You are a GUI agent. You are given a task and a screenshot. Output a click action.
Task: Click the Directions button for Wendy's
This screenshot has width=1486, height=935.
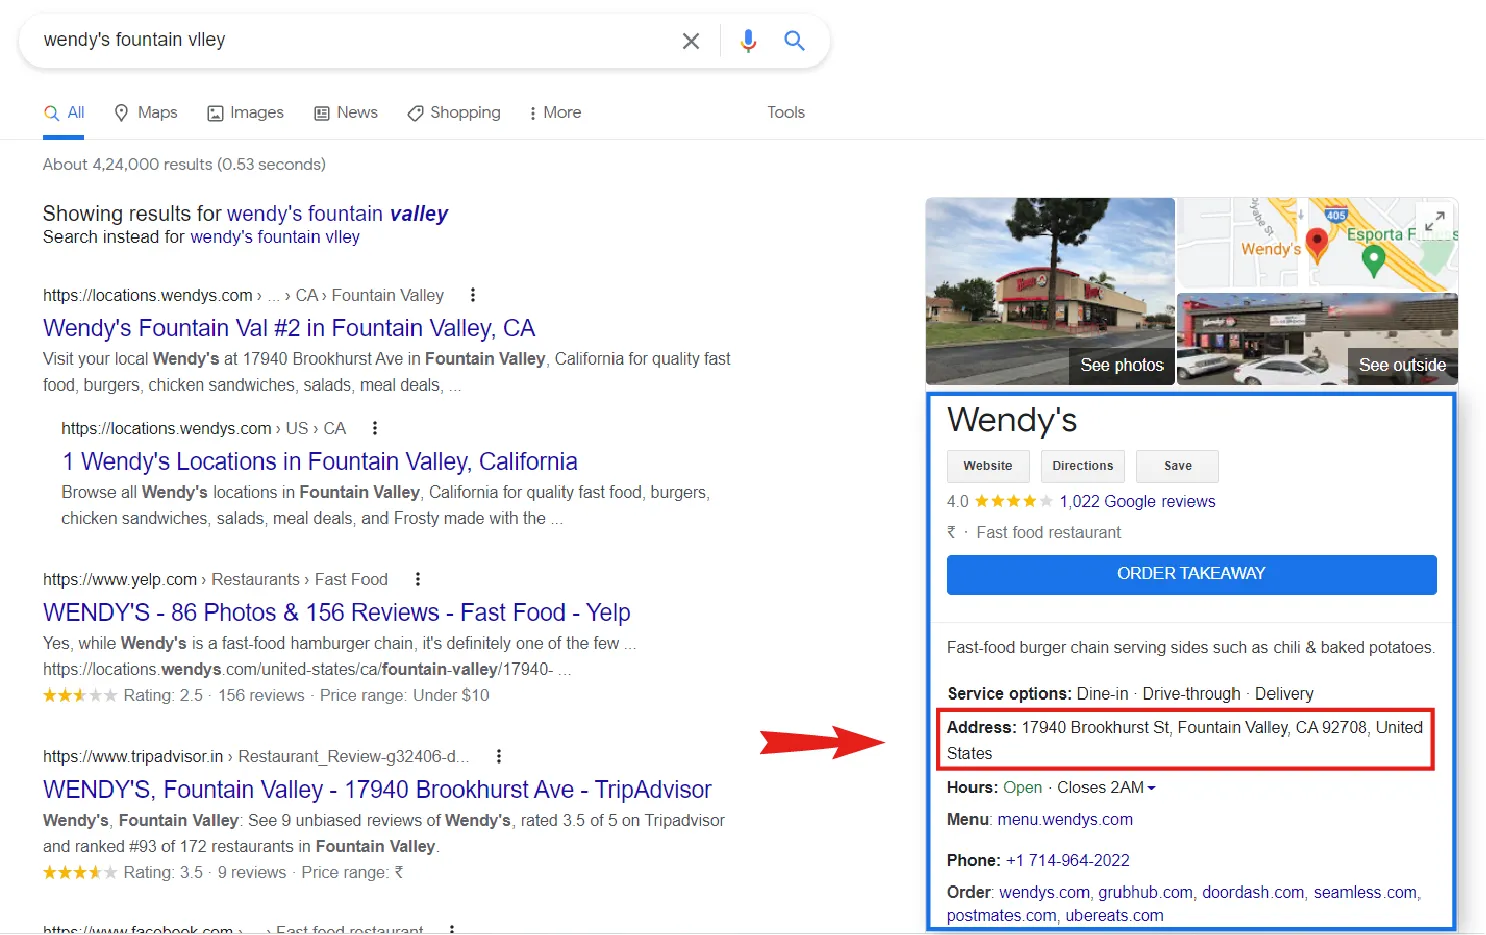tap(1082, 466)
